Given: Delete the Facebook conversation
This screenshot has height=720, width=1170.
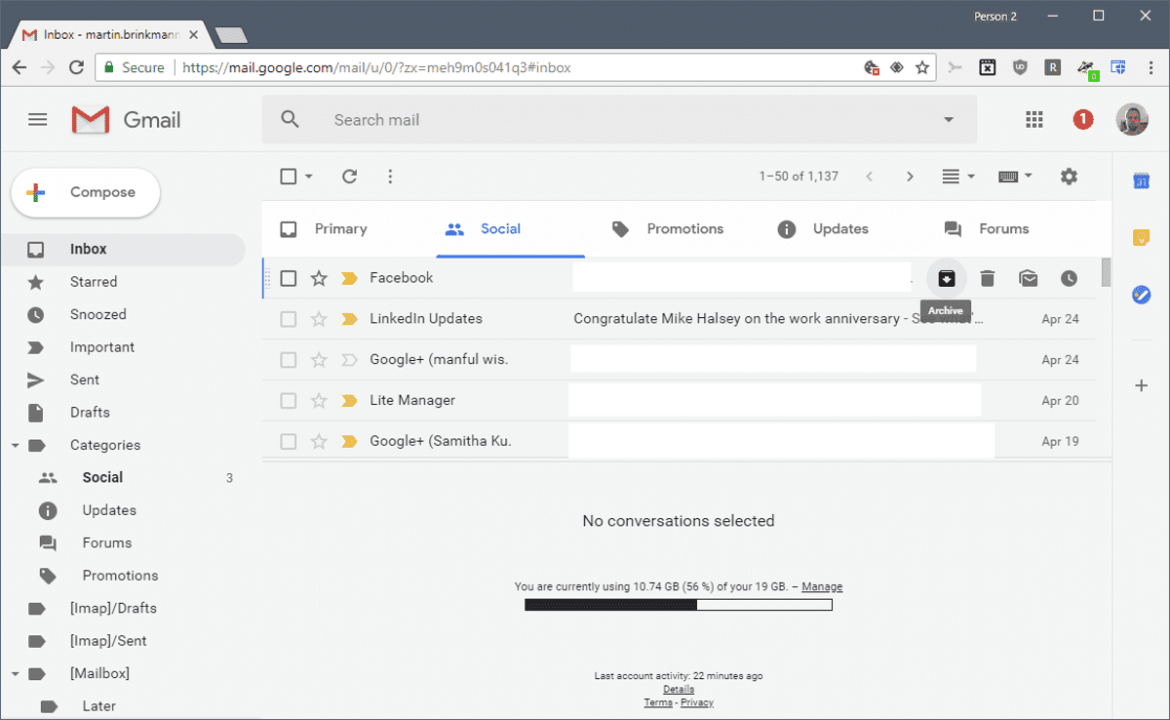Looking at the screenshot, I should [x=987, y=278].
